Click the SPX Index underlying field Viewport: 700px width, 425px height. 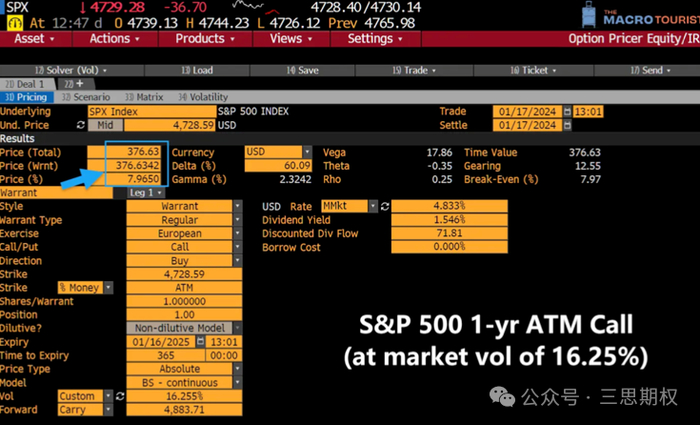(152, 112)
